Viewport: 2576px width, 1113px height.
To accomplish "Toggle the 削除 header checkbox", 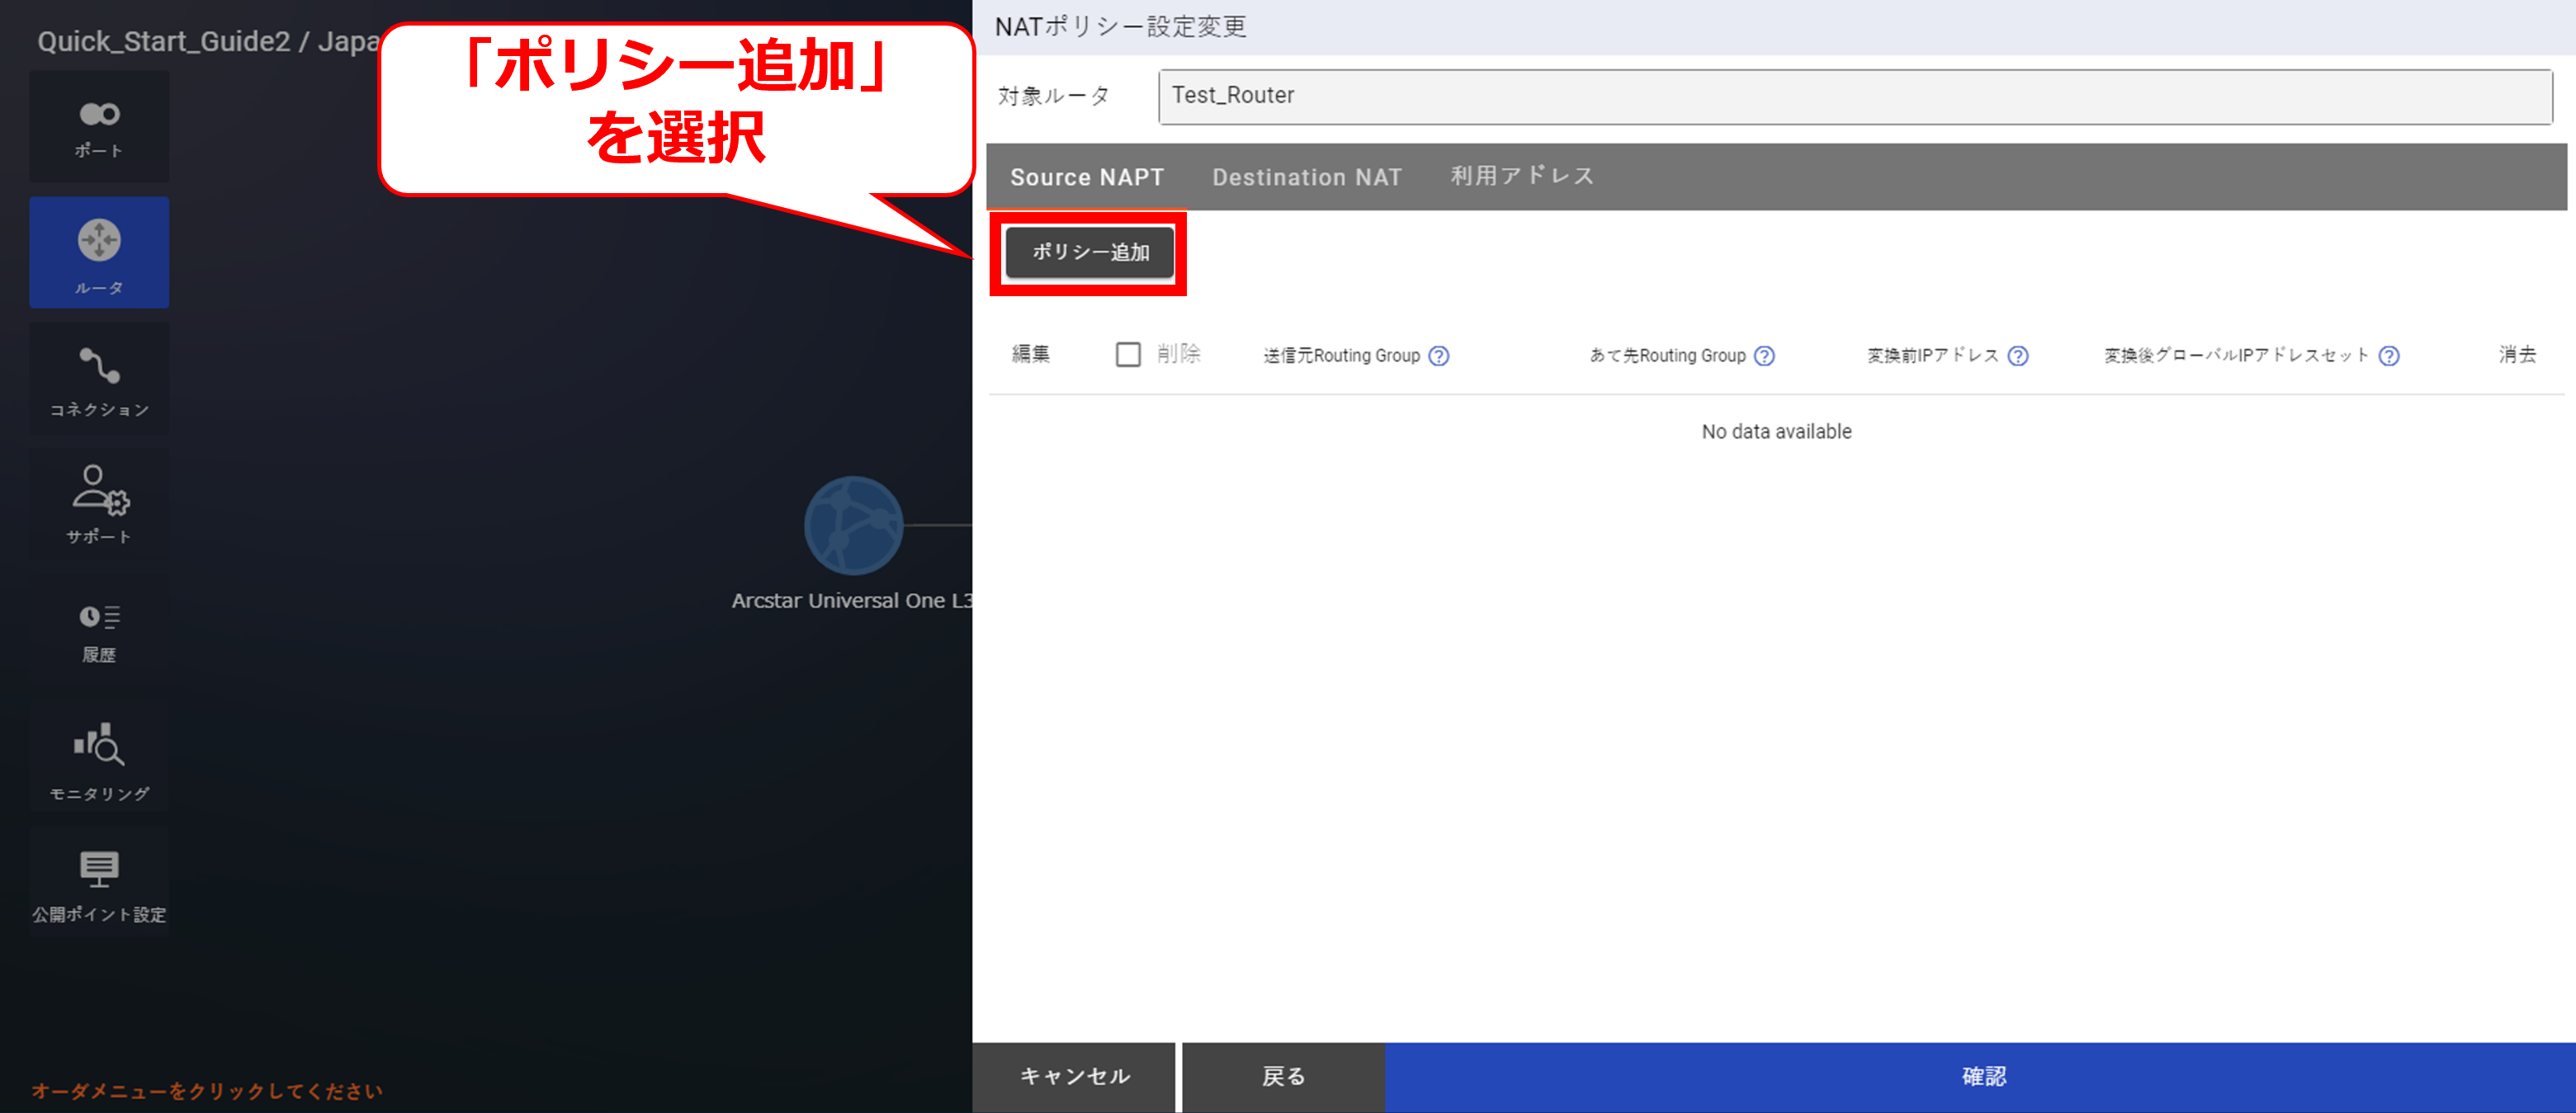I will (x=1127, y=354).
